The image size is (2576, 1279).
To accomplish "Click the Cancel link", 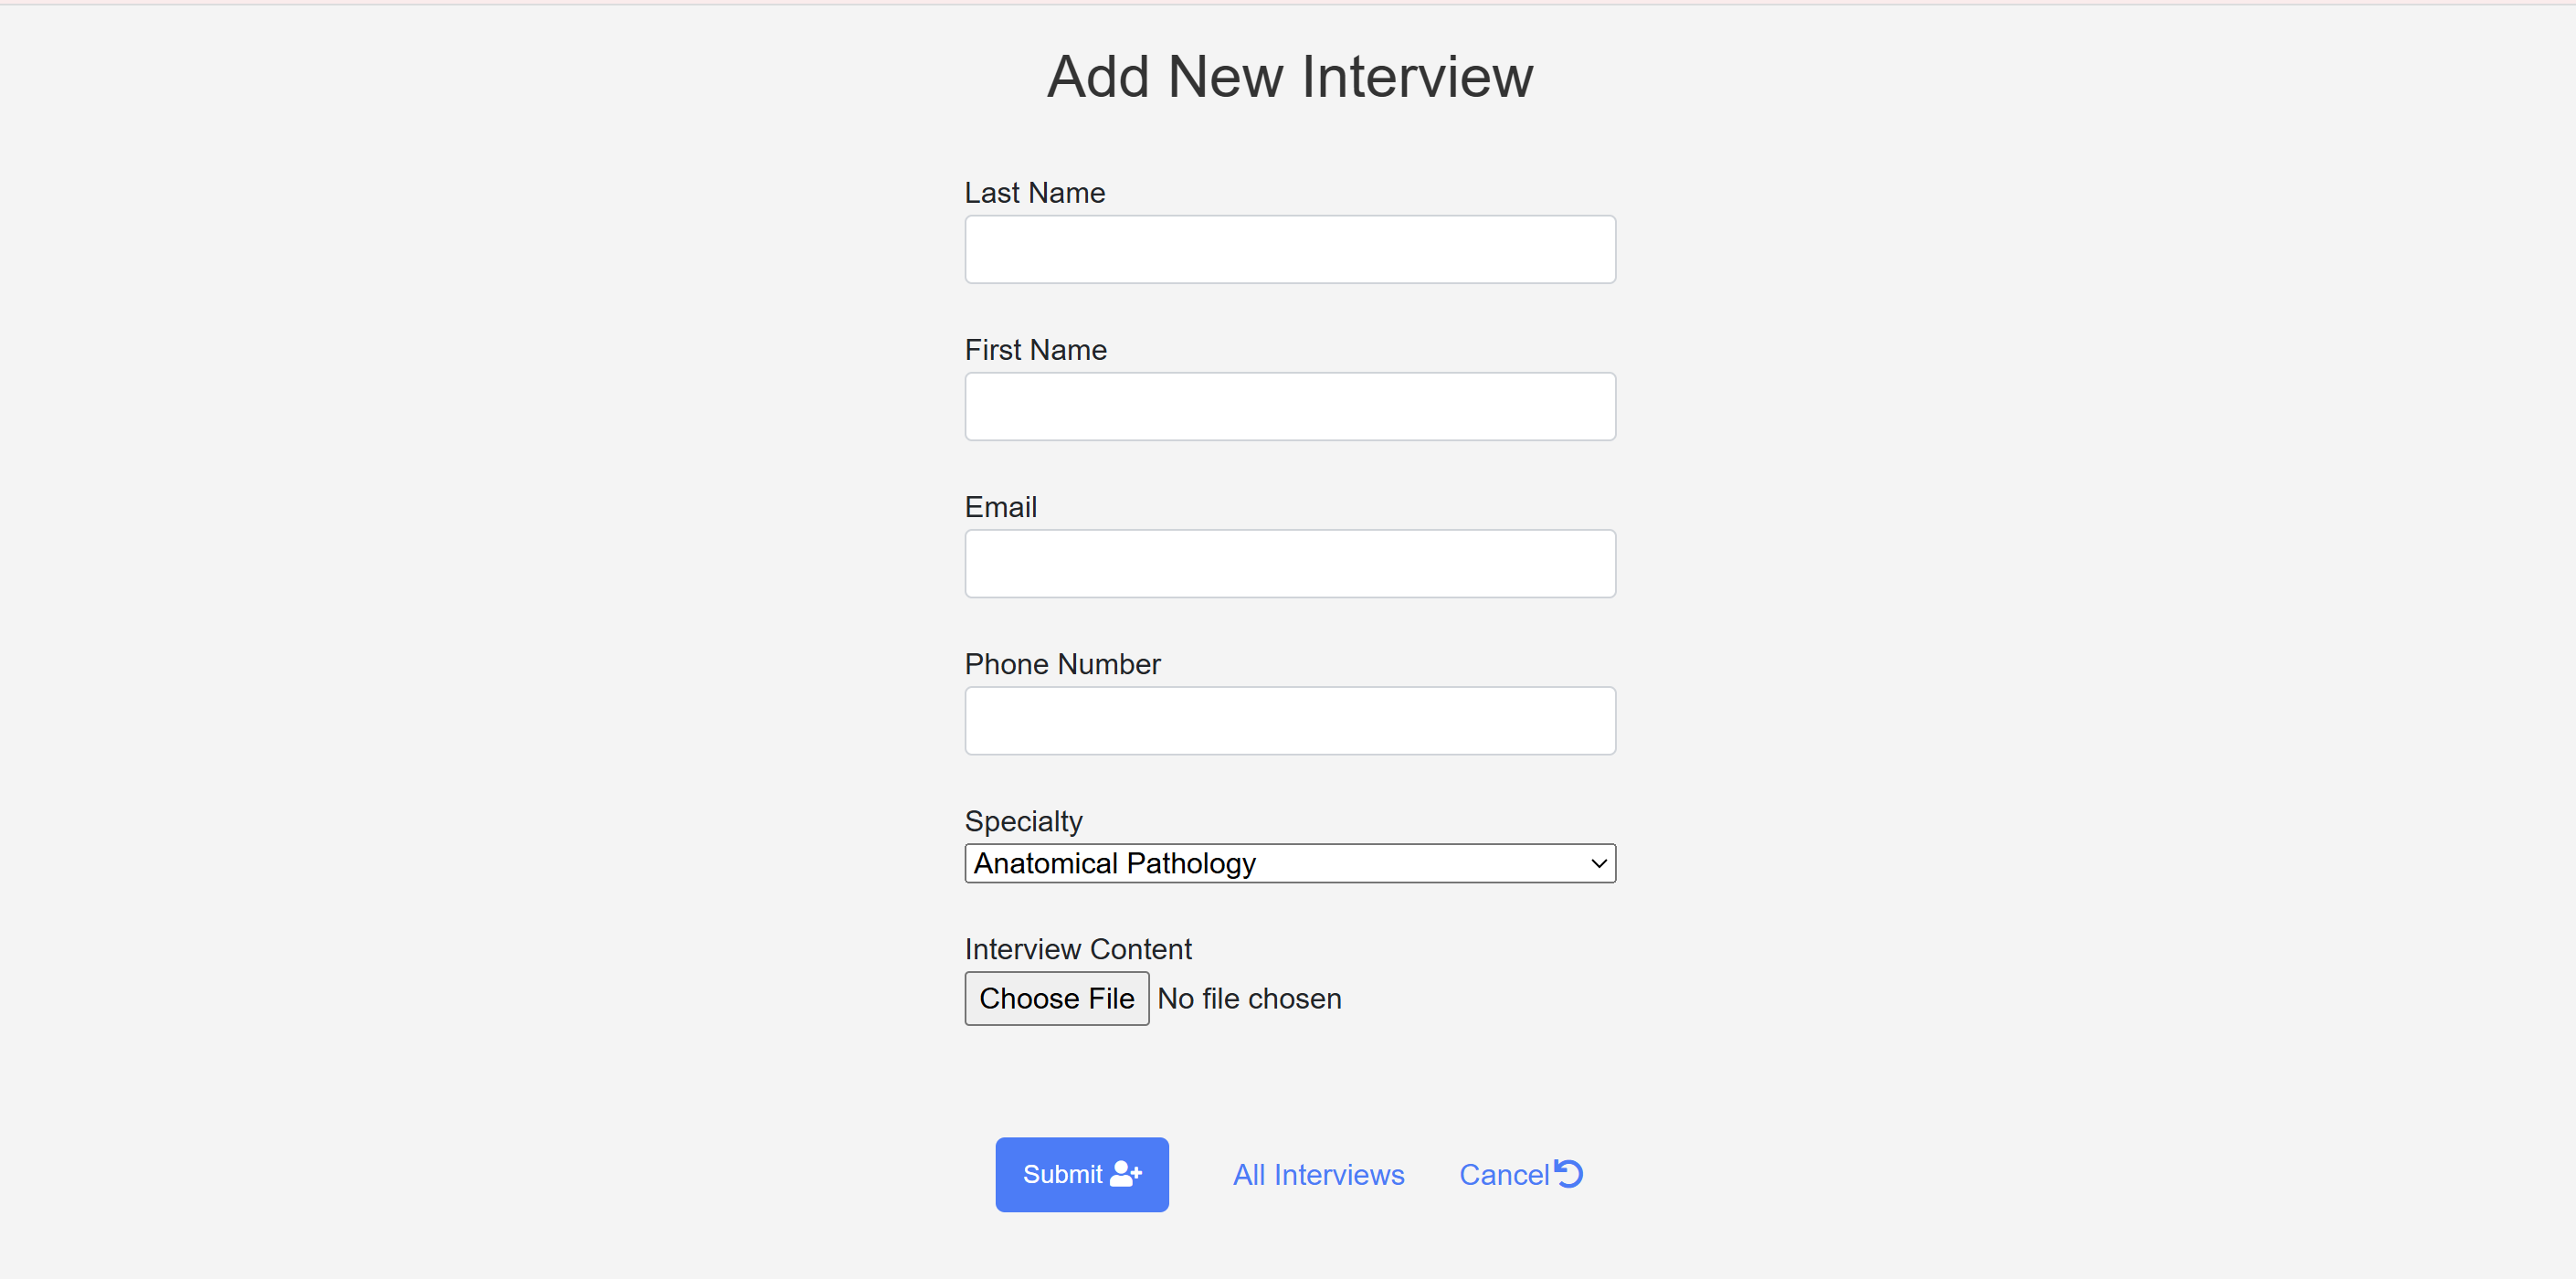I will tap(1520, 1174).
